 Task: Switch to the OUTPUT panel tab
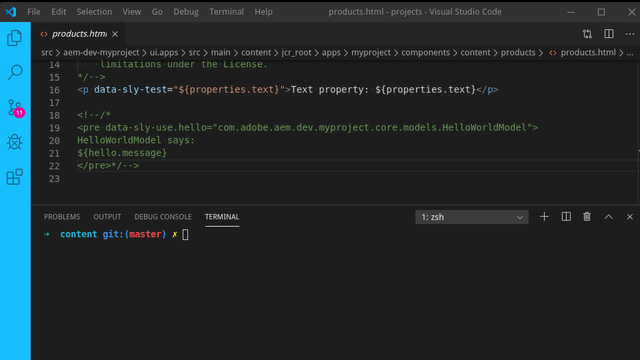107,217
